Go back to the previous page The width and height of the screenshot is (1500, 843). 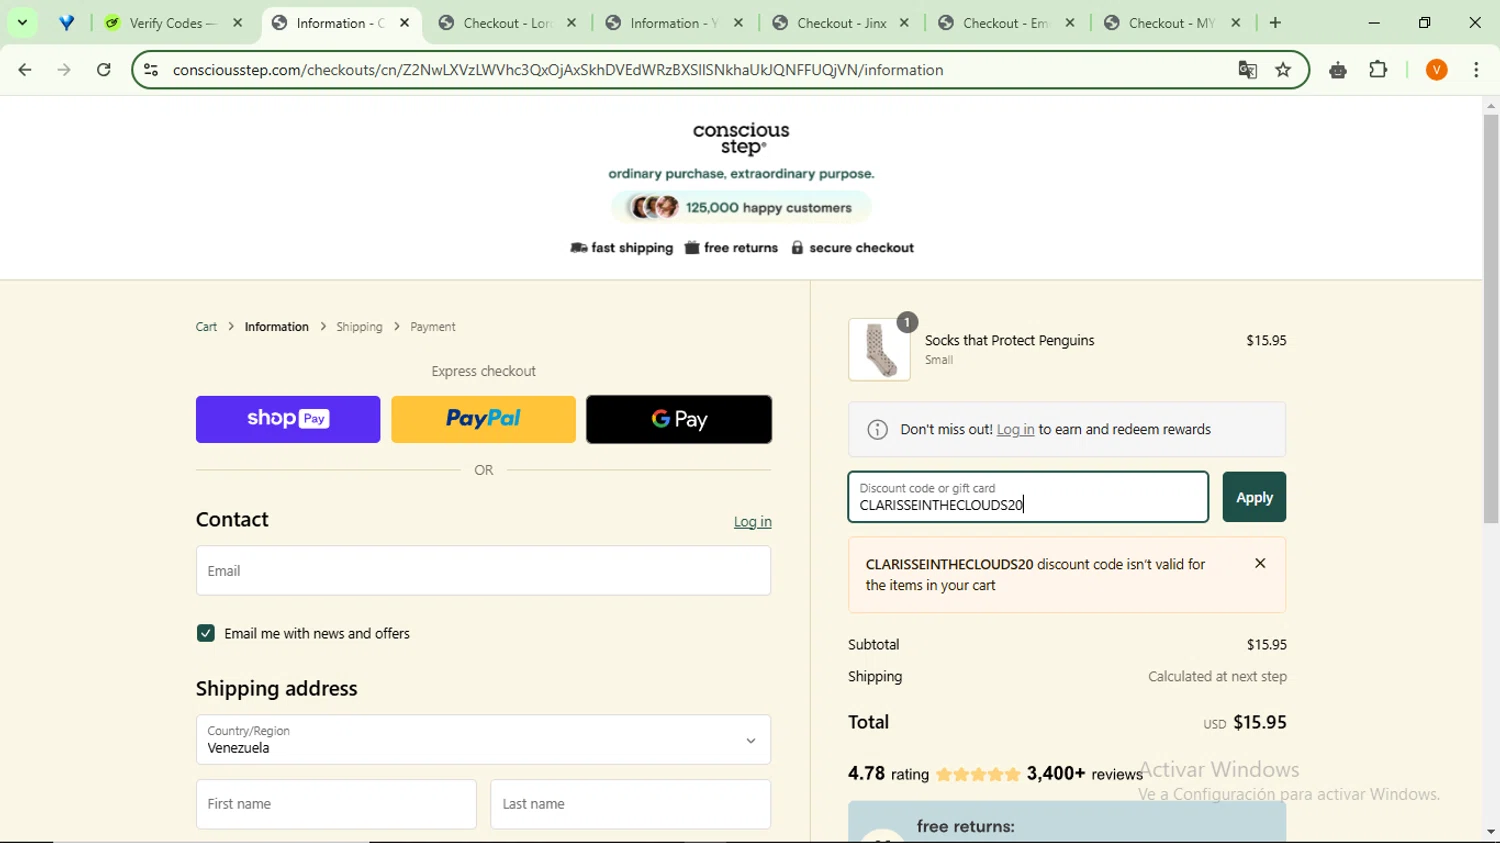25,70
